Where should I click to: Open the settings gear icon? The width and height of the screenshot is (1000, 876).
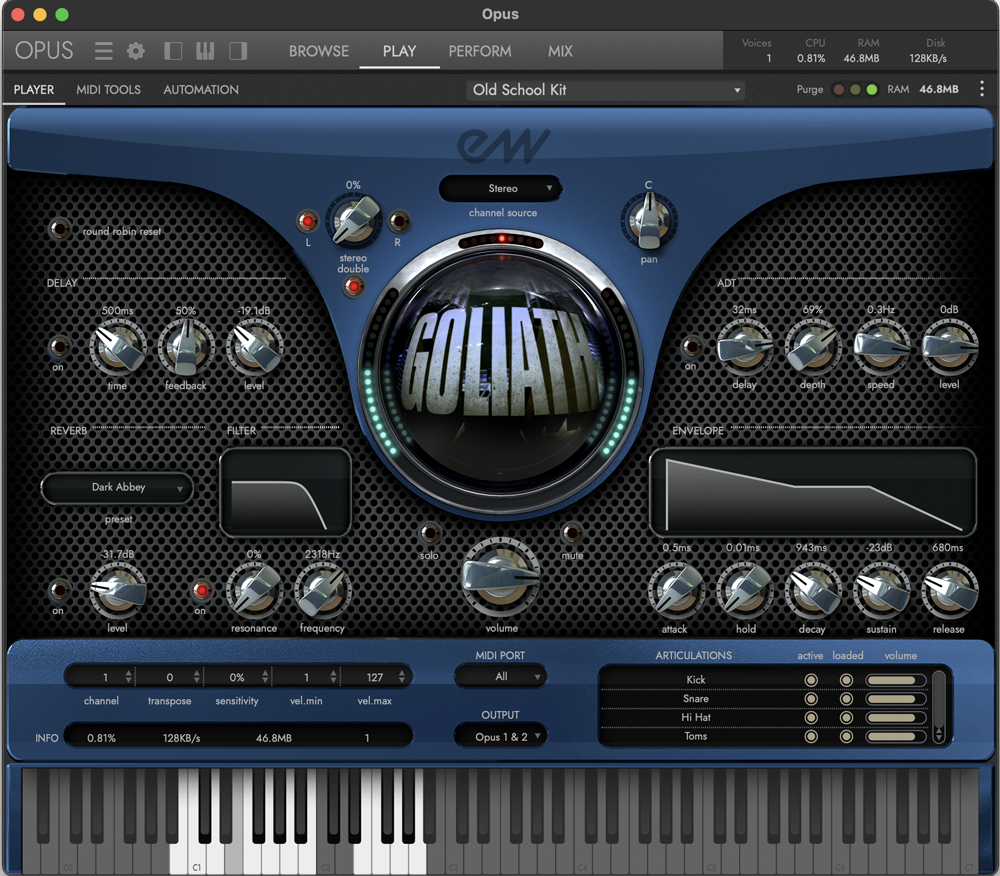coord(136,50)
